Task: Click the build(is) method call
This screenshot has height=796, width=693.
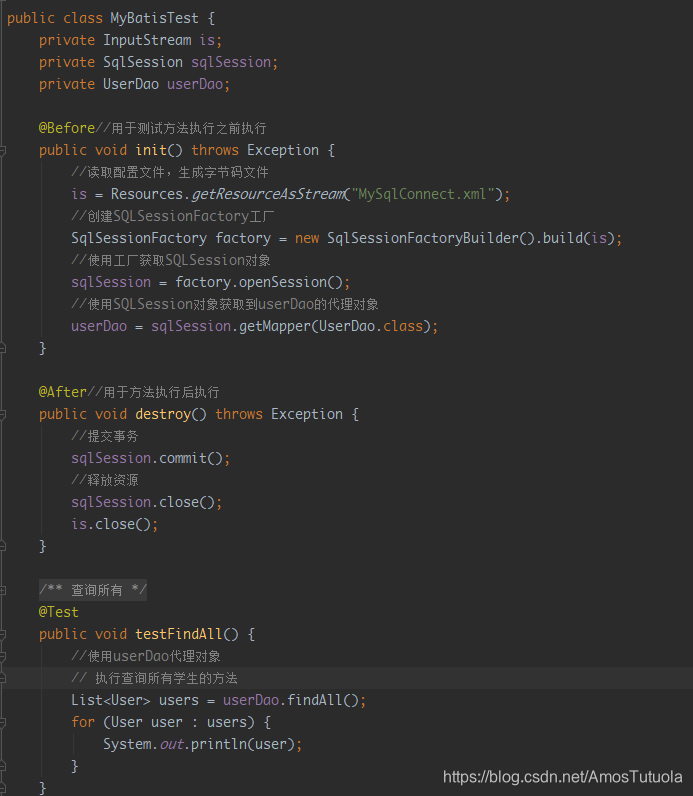Action: (x=578, y=238)
